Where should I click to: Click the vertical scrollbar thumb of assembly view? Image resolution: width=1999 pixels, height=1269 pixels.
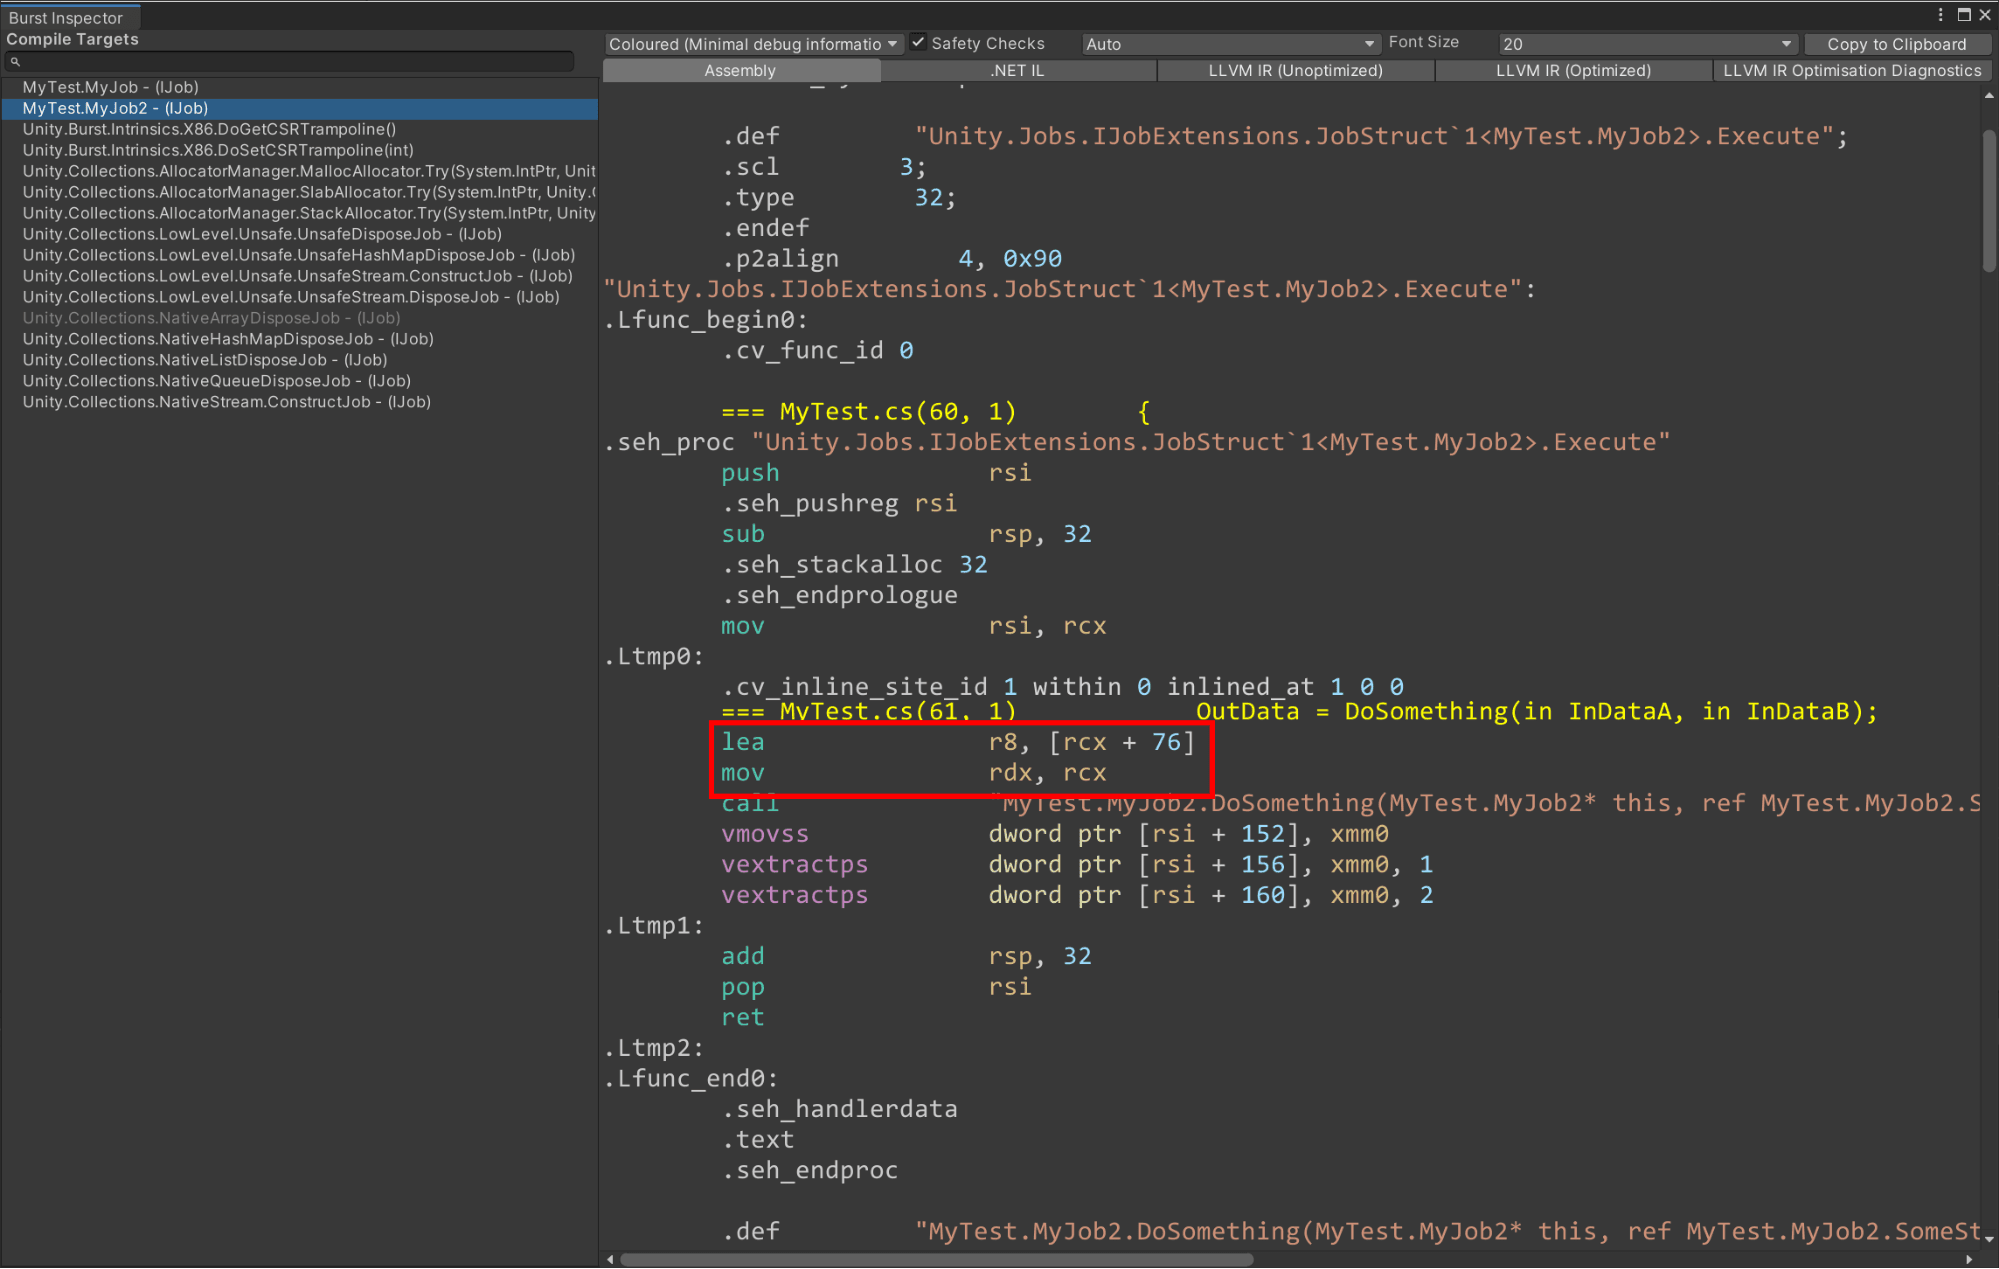pos(1989,200)
